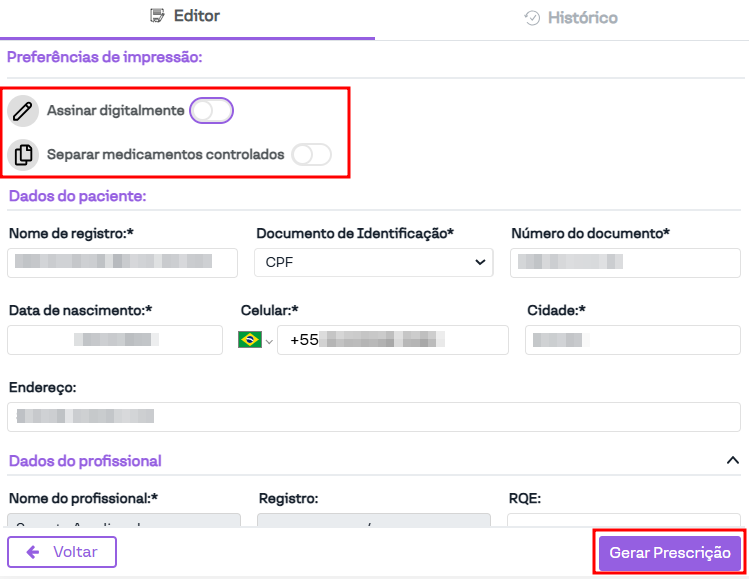Open Documento de Identificação CPF dropdown
This screenshot has height=579, width=749.
[374, 262]
